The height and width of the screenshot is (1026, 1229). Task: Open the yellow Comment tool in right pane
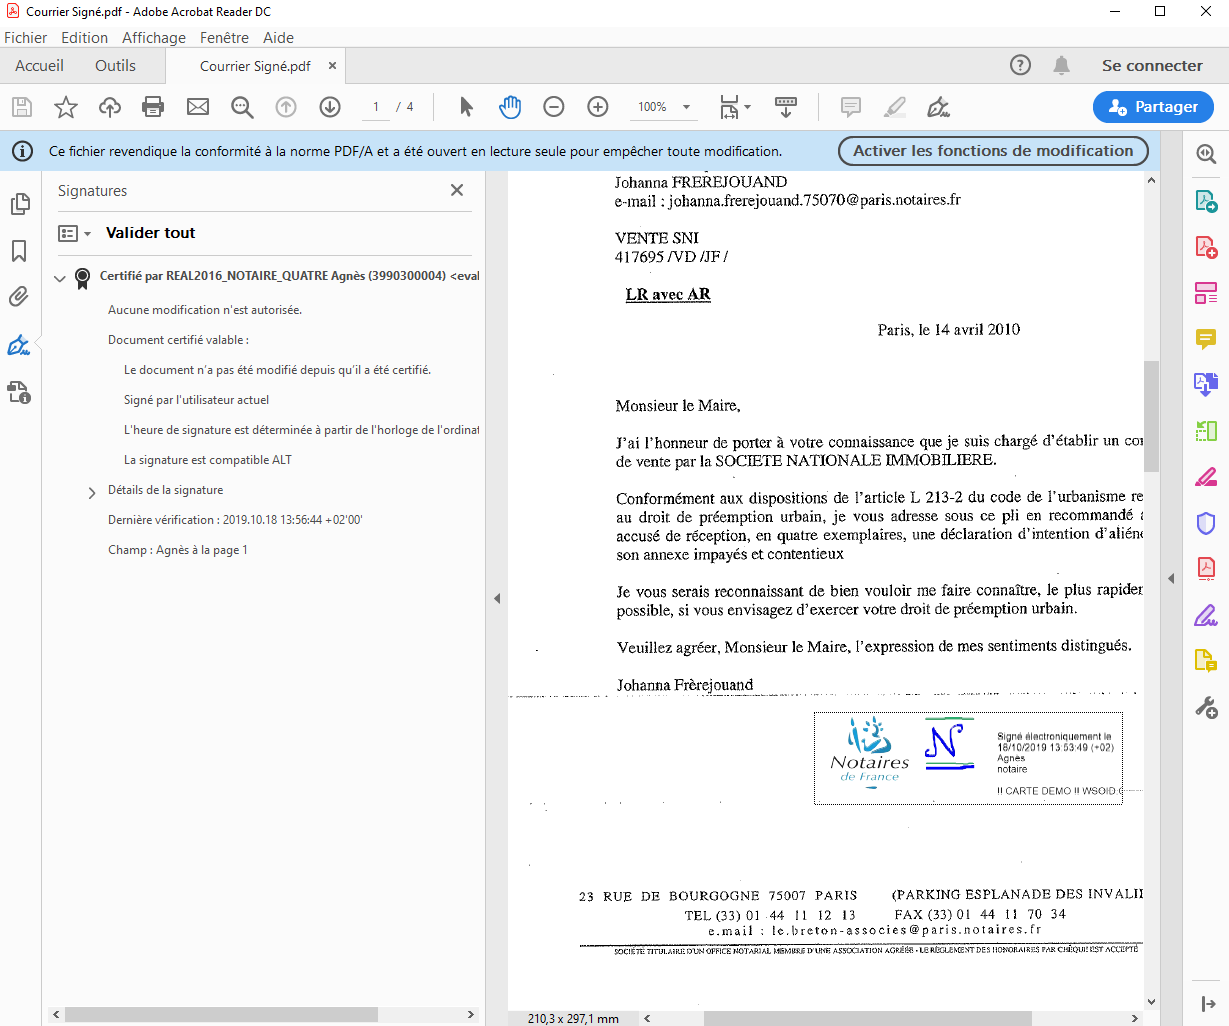pyautogui.click(x=1206, y=339)
